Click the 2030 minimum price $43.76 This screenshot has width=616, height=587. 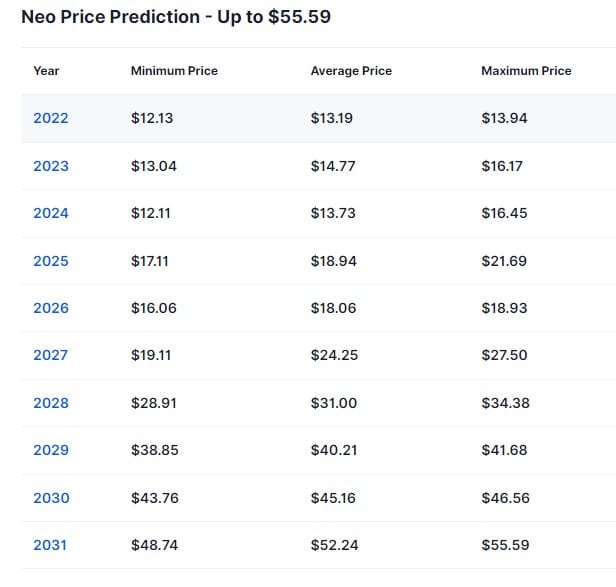tap(155, 498)
